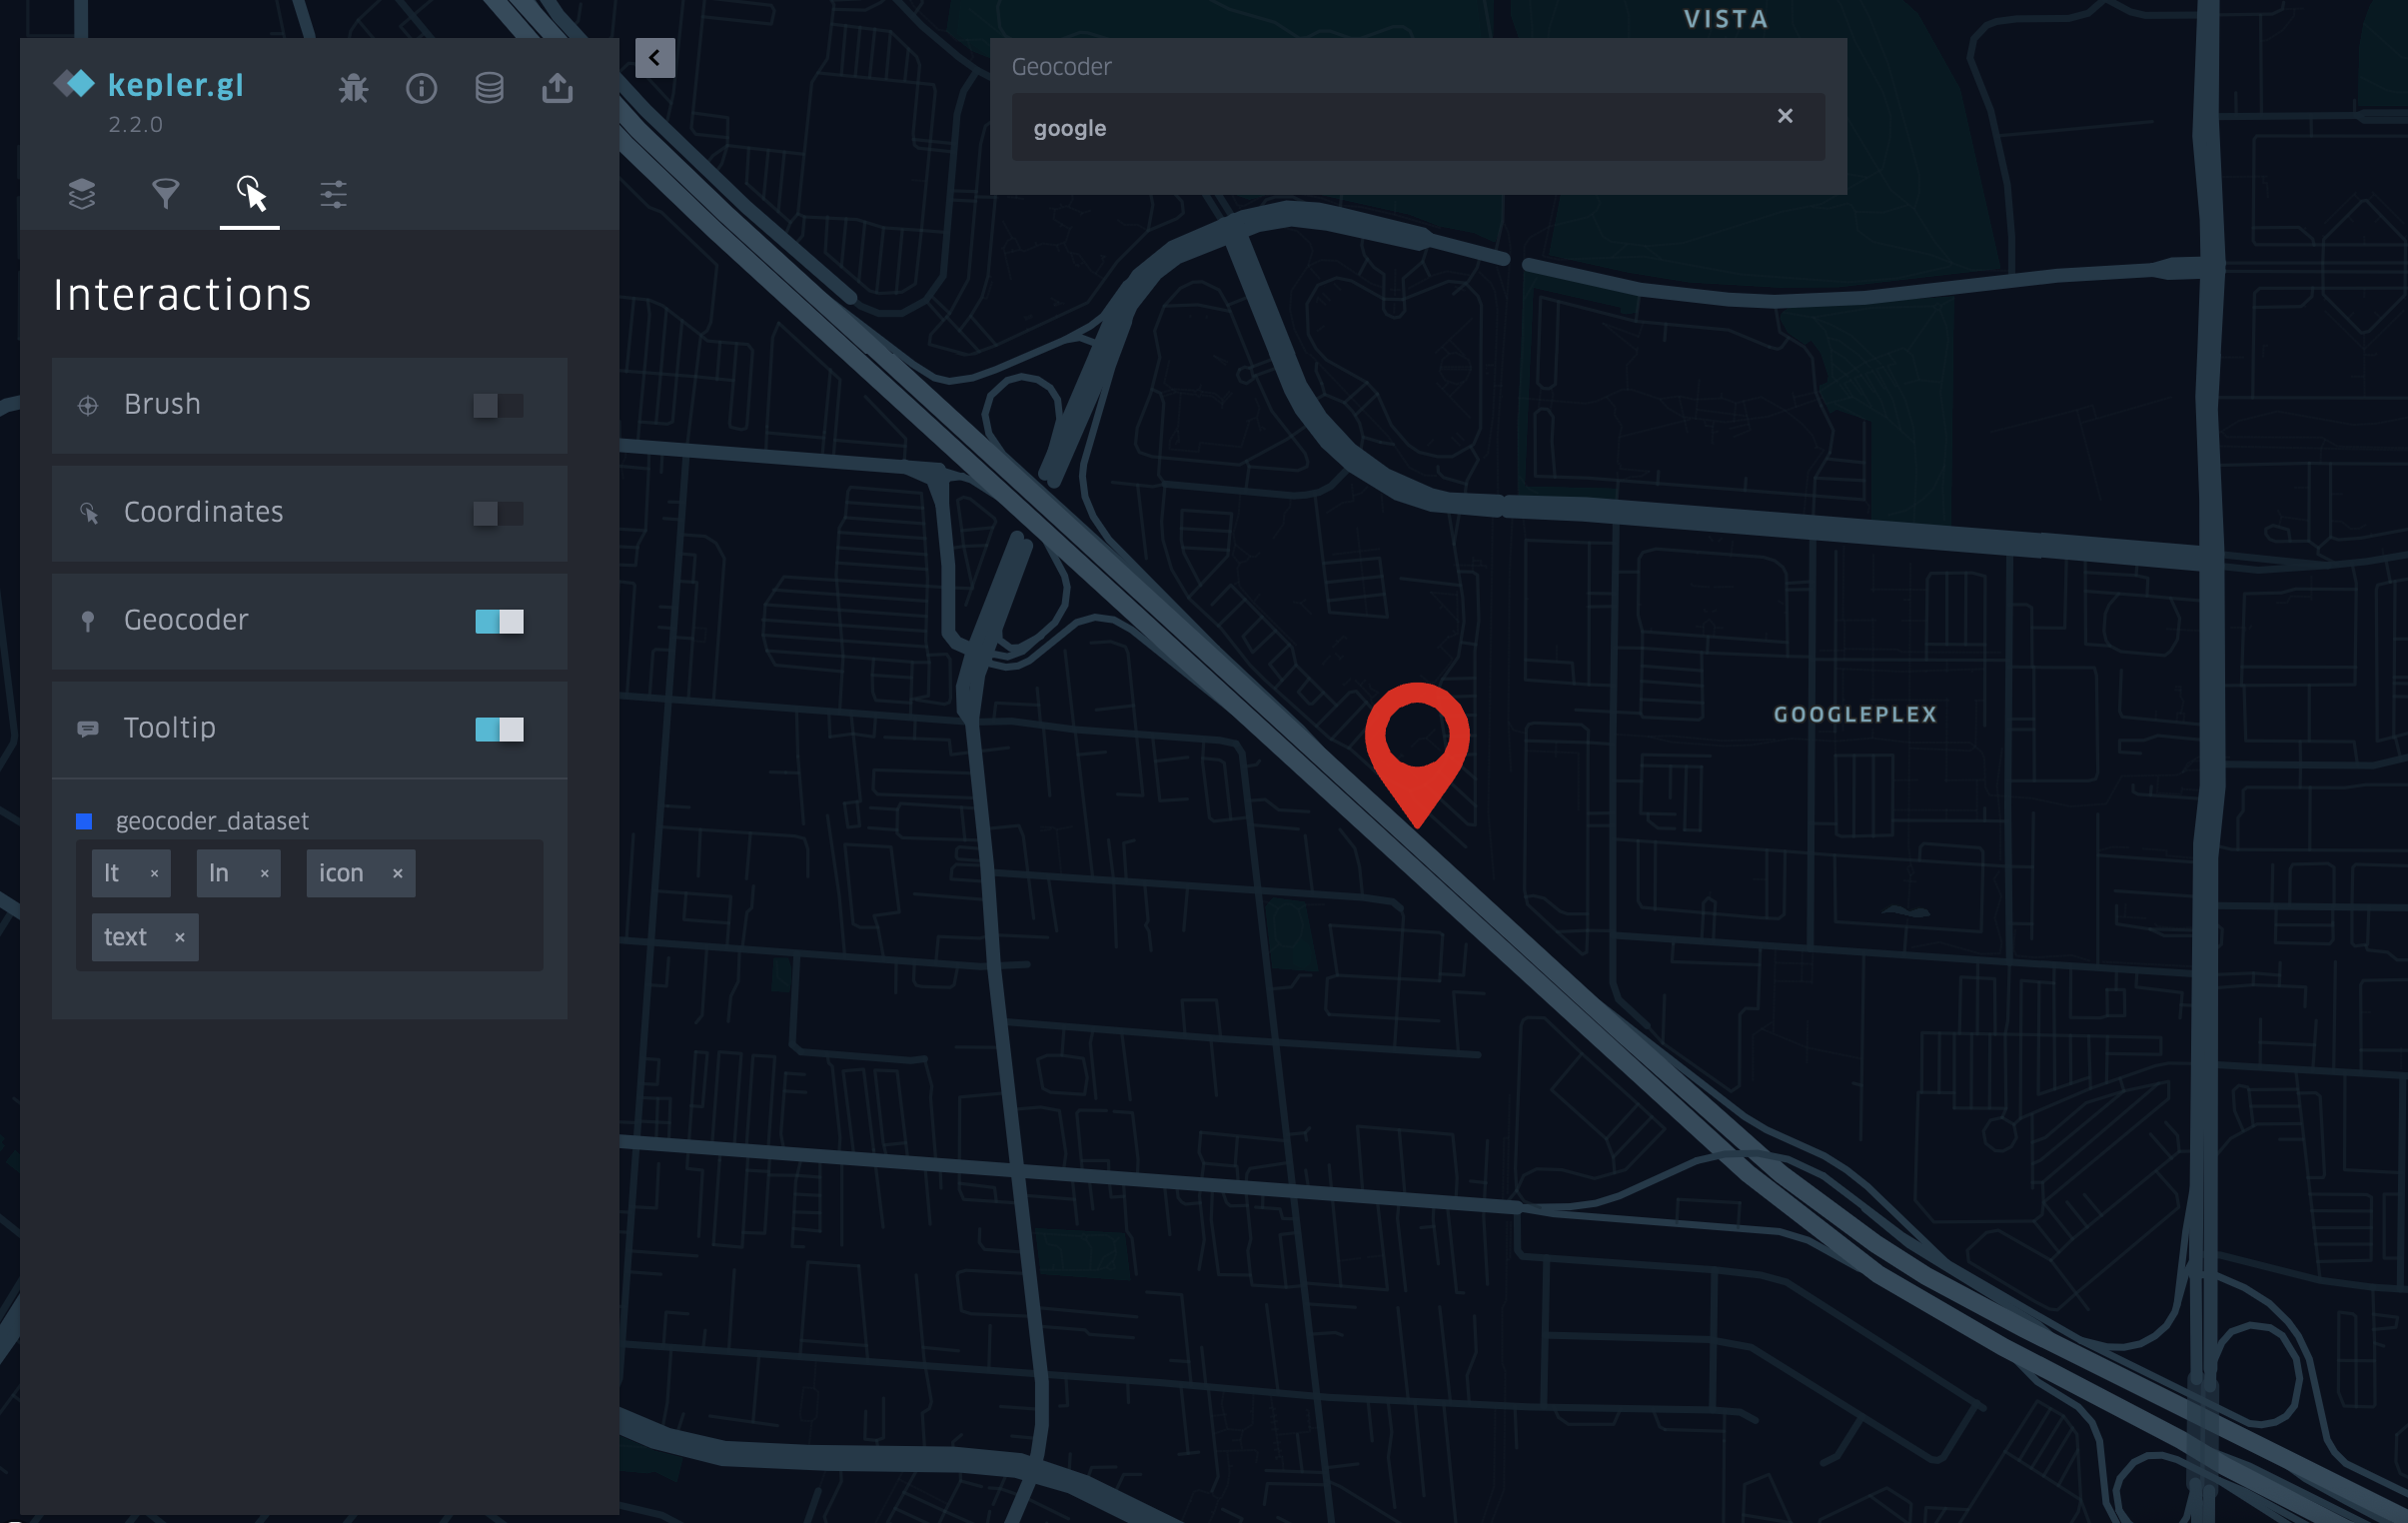
Task: Open the info icon in header
Action: pos(421,88)
